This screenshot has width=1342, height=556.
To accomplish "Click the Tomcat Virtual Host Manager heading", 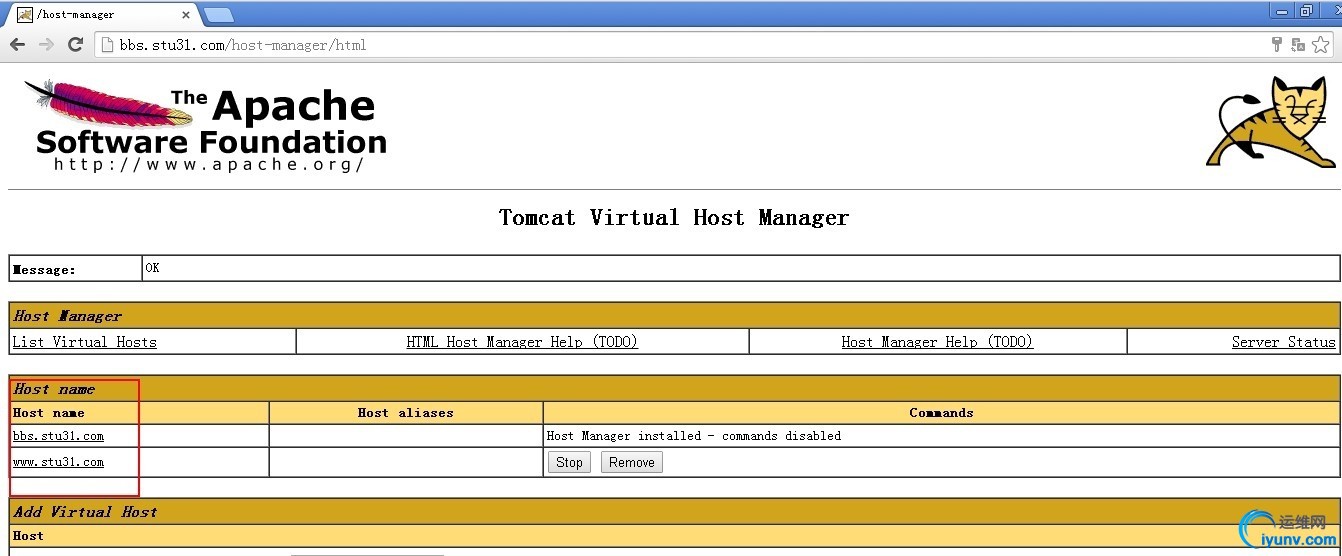I will click(x=674, y=217).
